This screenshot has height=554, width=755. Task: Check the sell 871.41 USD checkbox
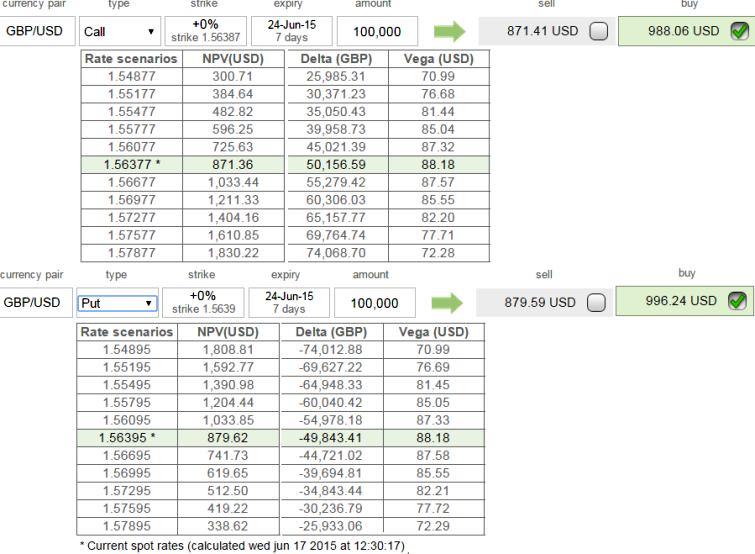599,31
